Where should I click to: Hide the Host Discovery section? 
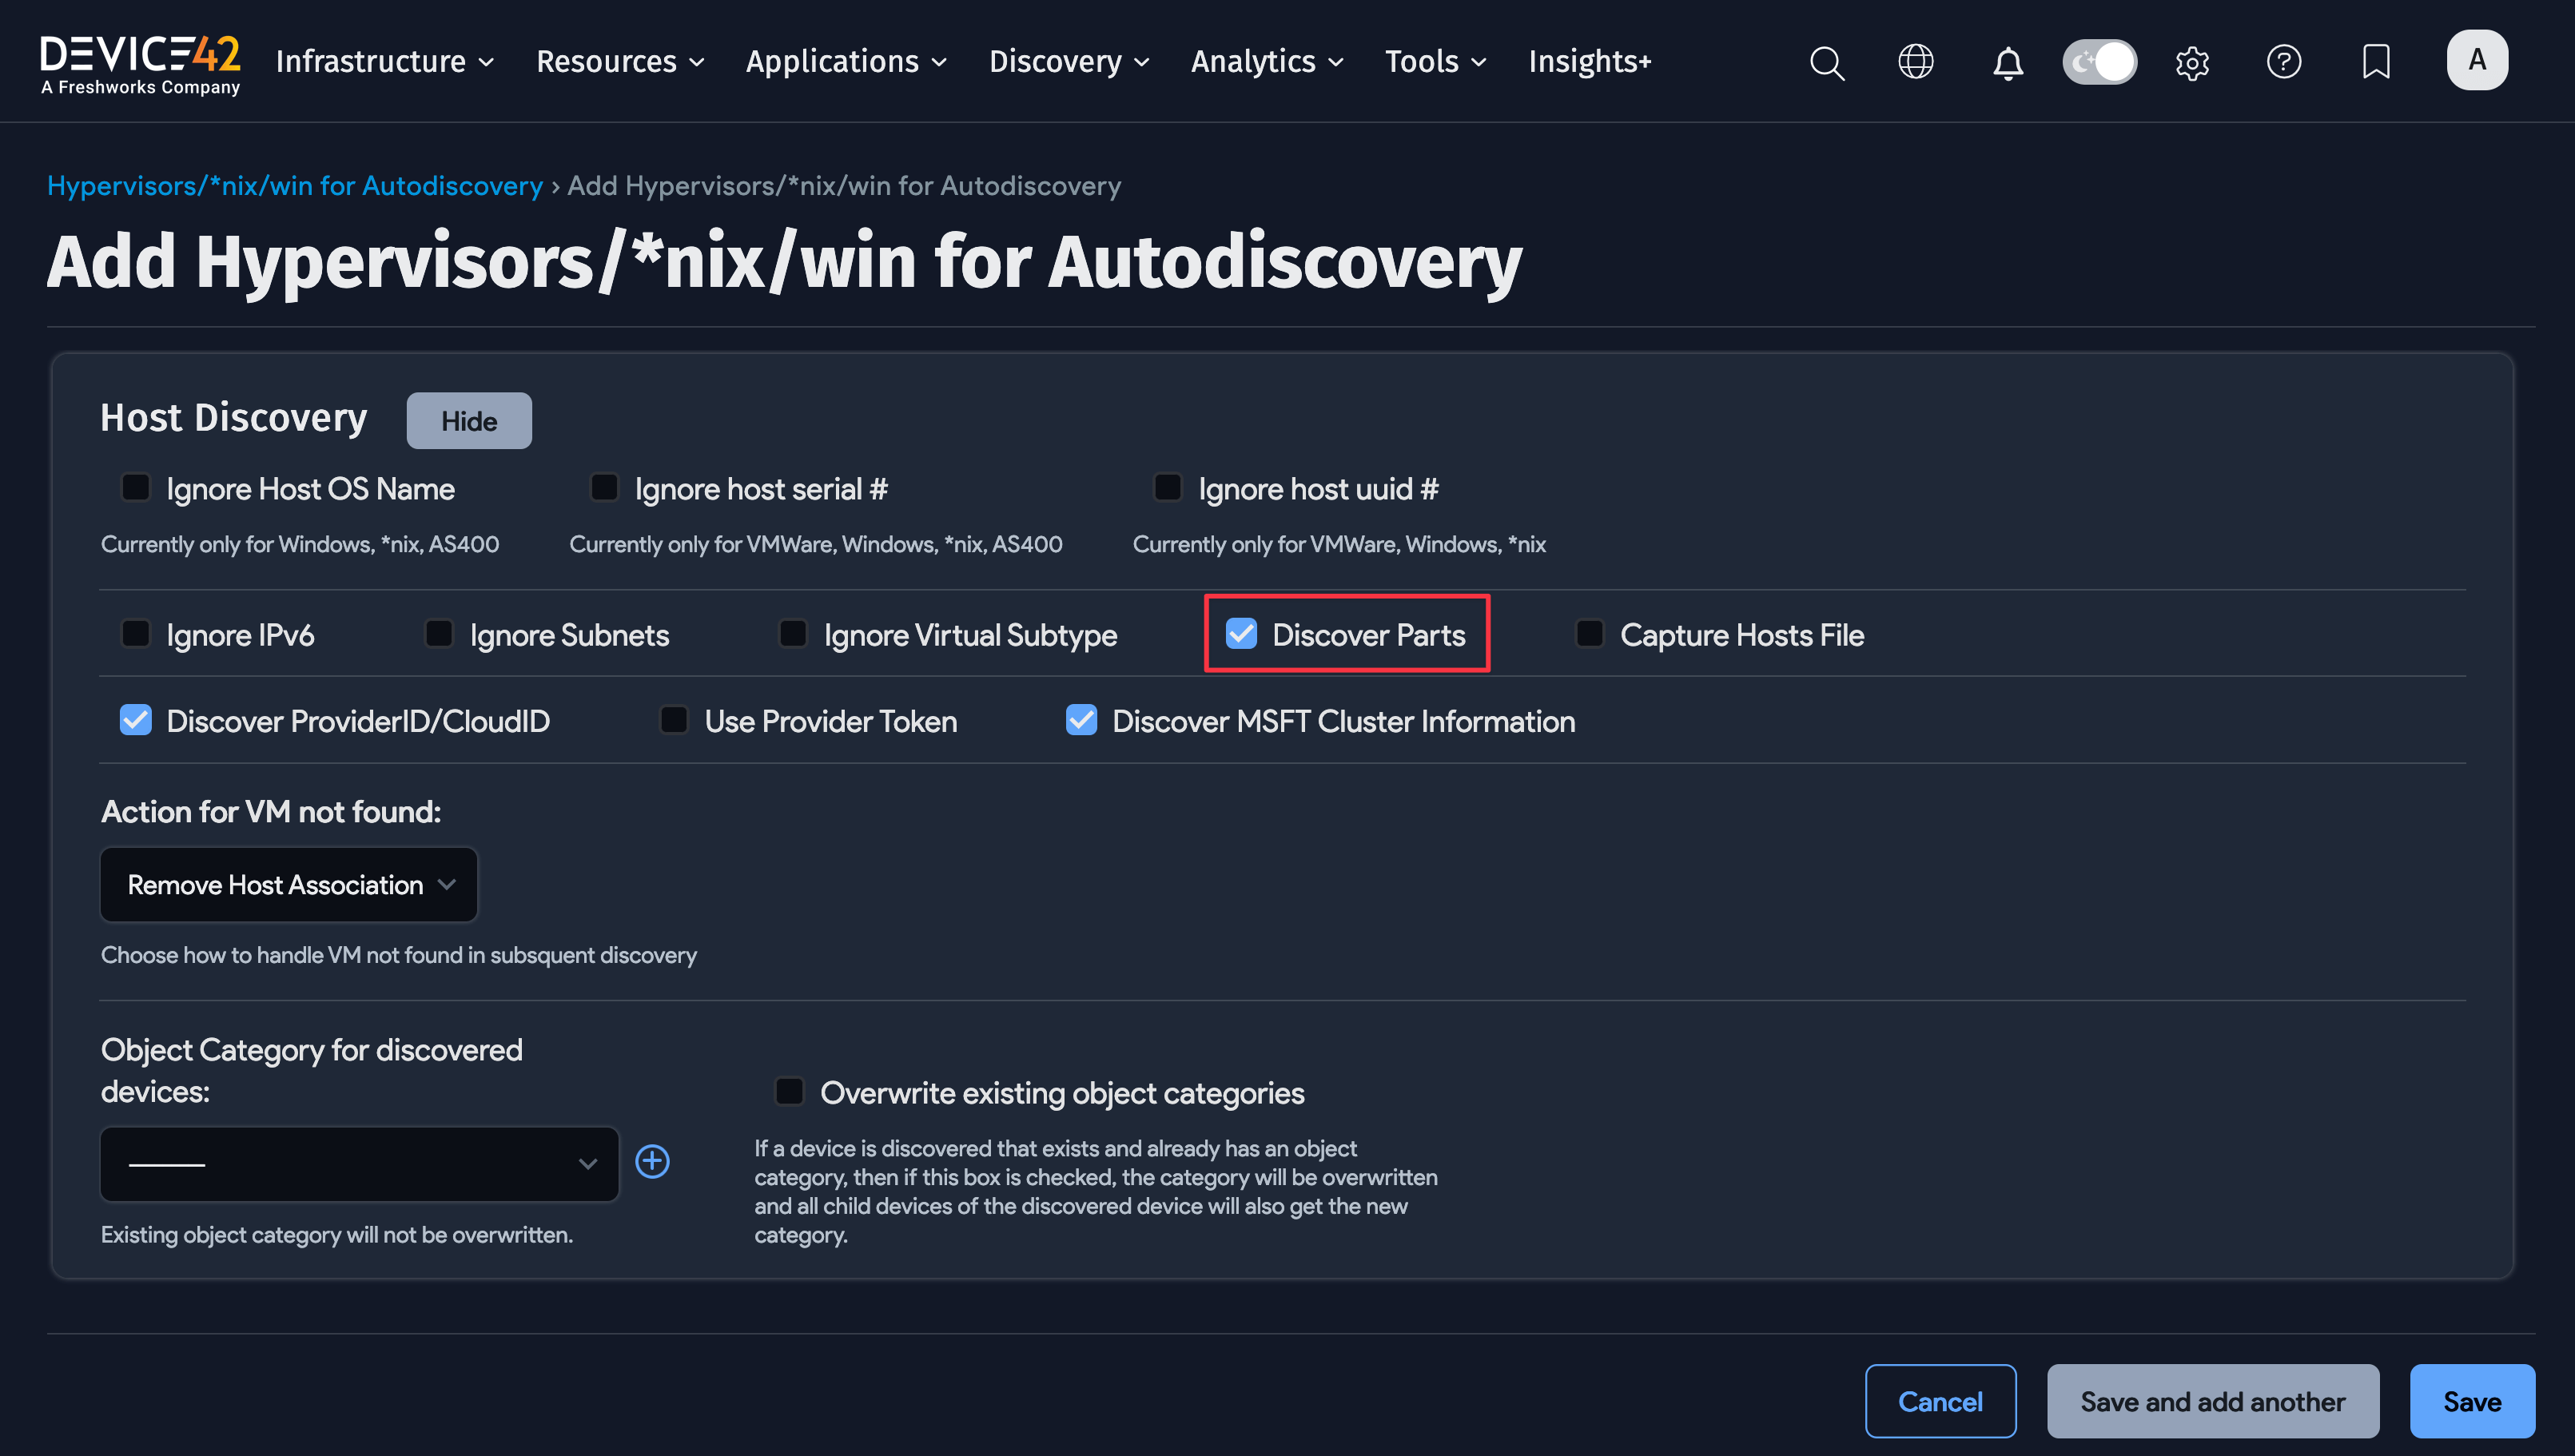click(468, 420)
